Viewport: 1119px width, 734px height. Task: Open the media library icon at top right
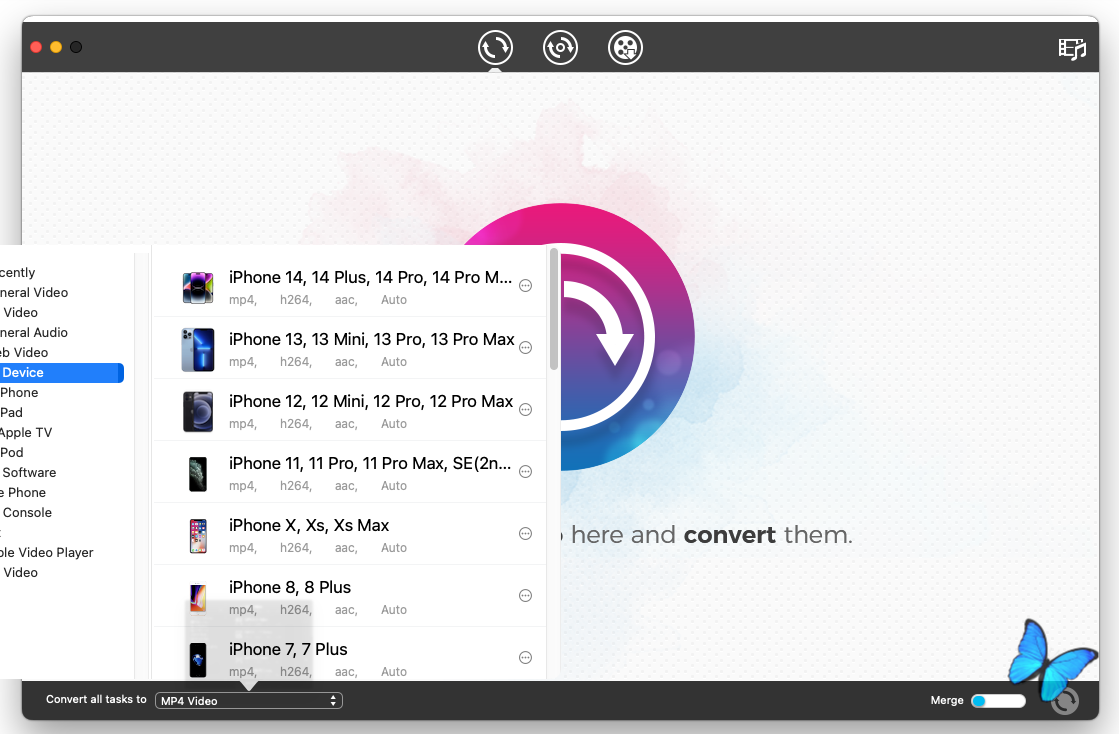[1072, 49]
